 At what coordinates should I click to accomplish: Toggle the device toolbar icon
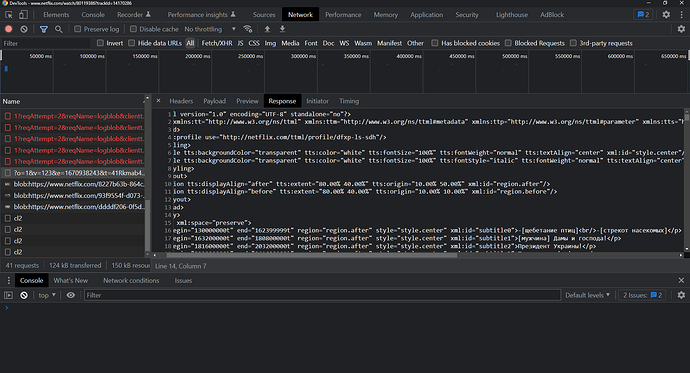23,15
